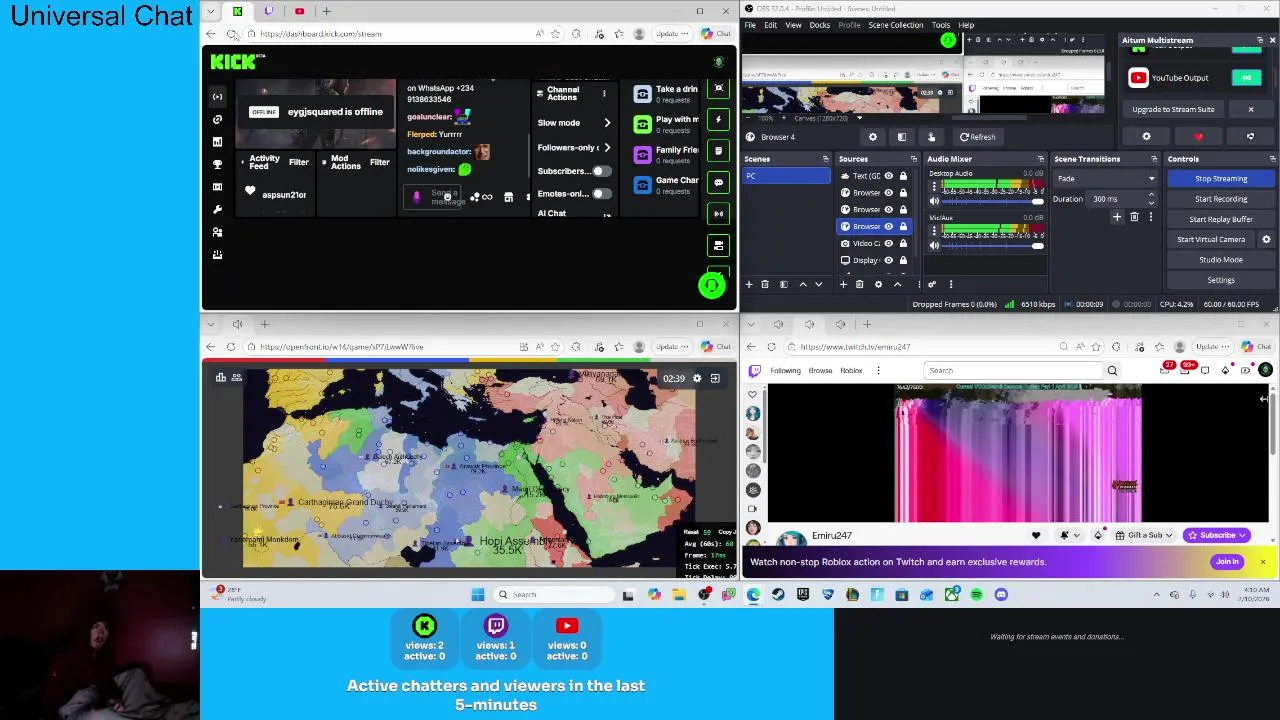The height and width of the screenshot is (720, 1280).
Task: Open the shop icon in Kick chat
Action: tap(508, 197)
